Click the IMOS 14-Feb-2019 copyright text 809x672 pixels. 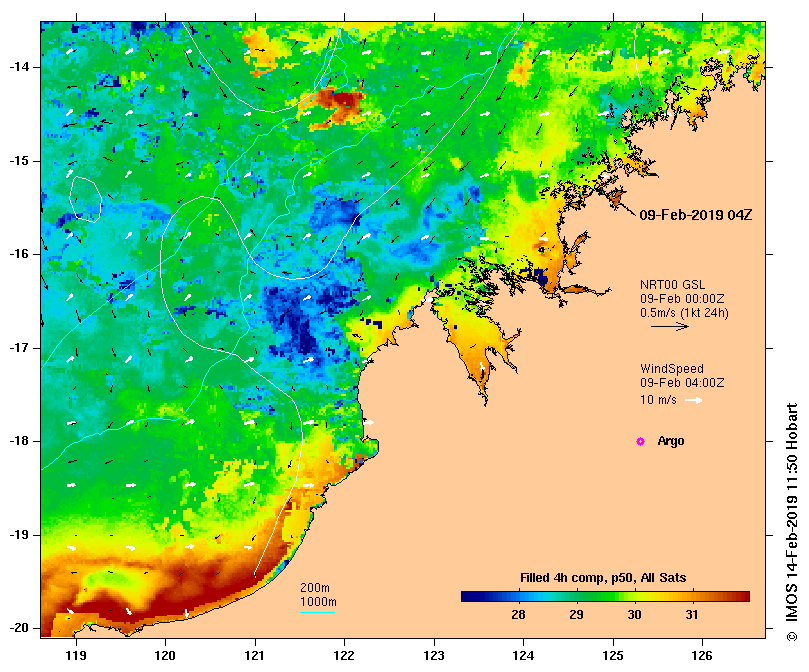pyautogui.click(x=792, y=522)
